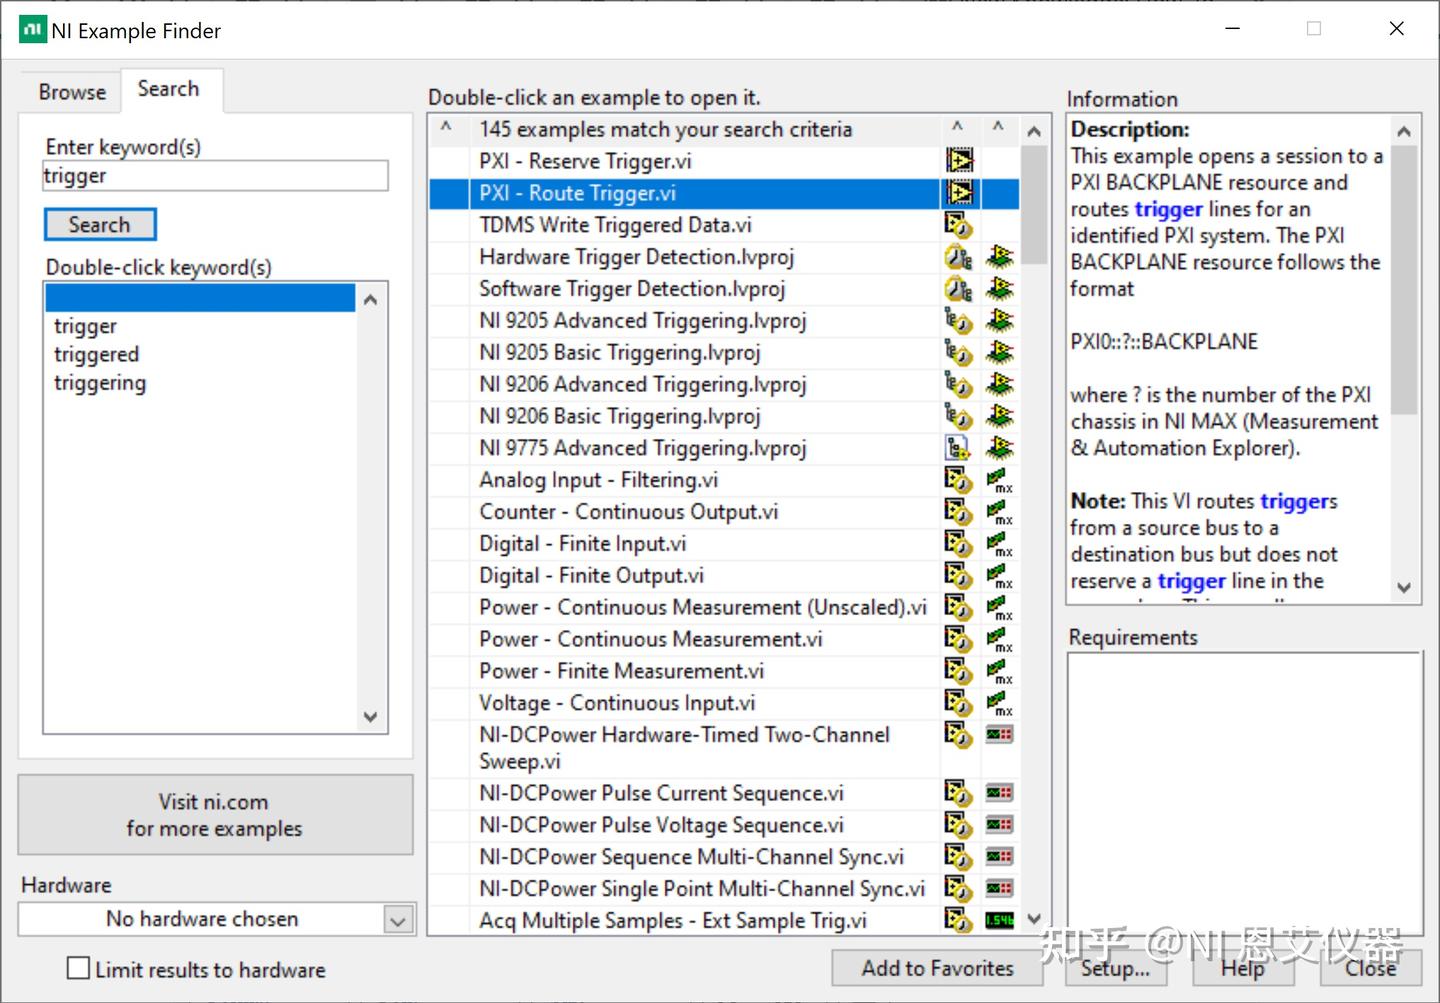Click VI icon beside PXI - Route Trigger.vi
Viewport: 1440px width, 1003px height.
coord(959,193)
